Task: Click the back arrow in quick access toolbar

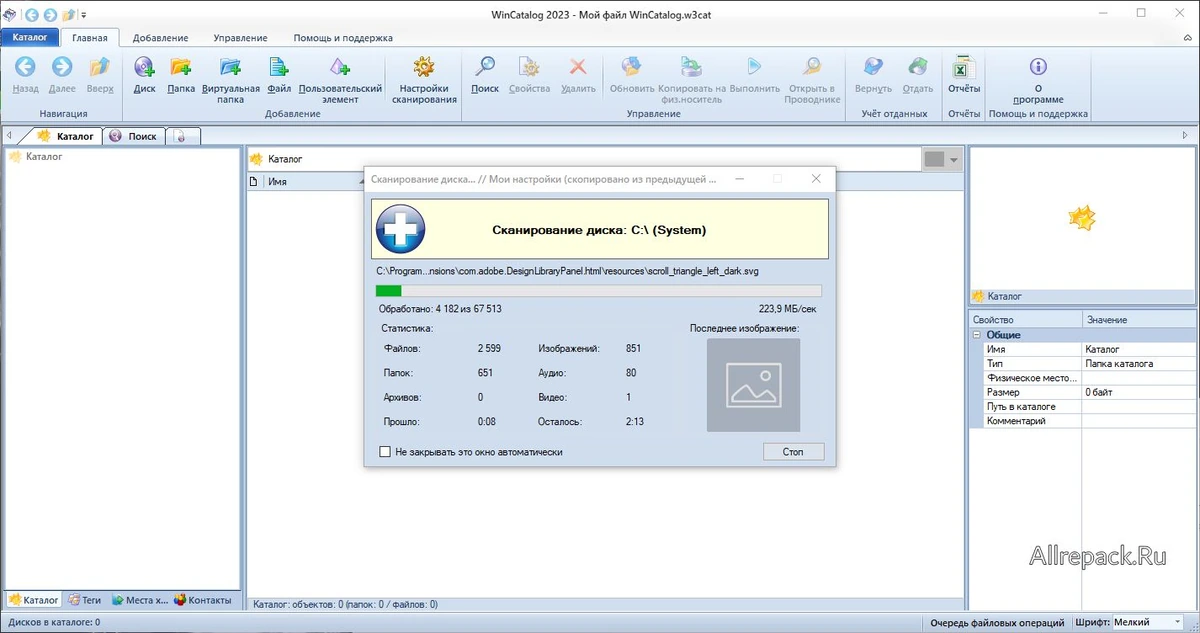Action: pos(32,14)
